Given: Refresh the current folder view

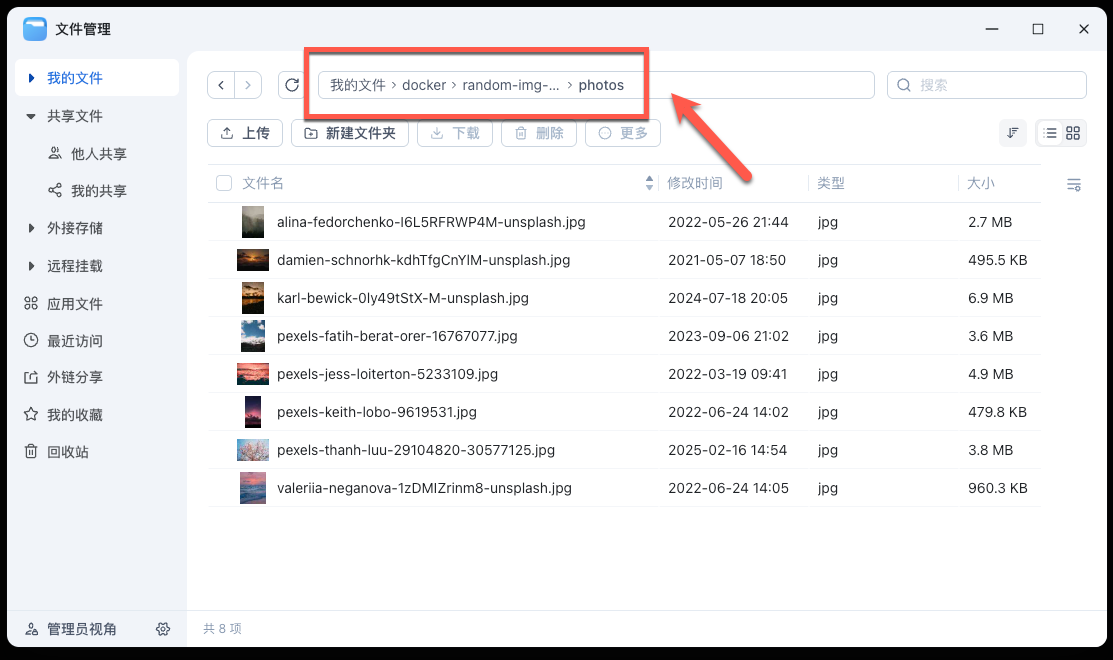Looking at the screenshot, I should [x=291, y=84].
